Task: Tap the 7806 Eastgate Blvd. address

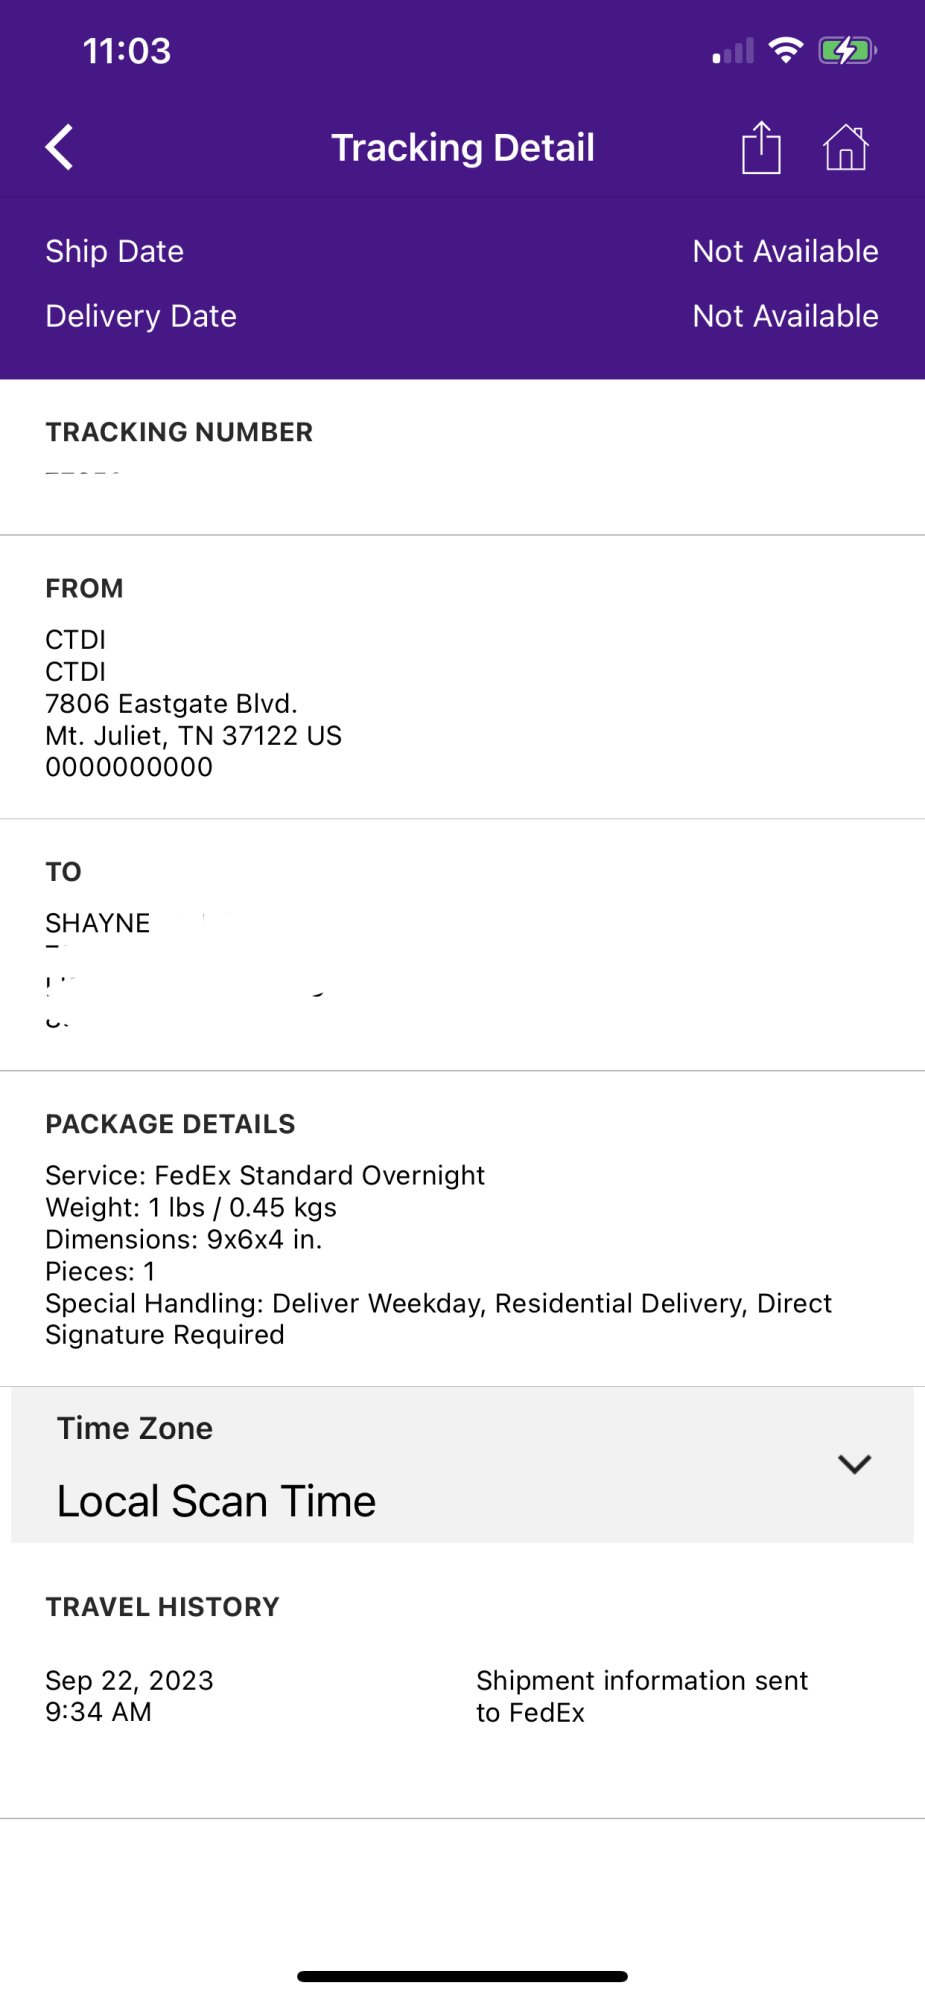Action: (171, 704)
